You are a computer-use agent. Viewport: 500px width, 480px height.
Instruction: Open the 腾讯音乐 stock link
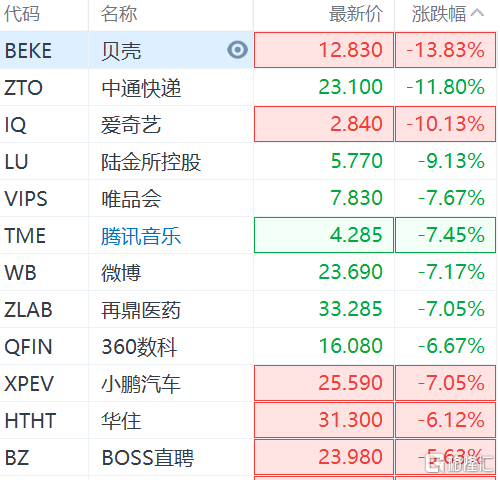[141, 236]
